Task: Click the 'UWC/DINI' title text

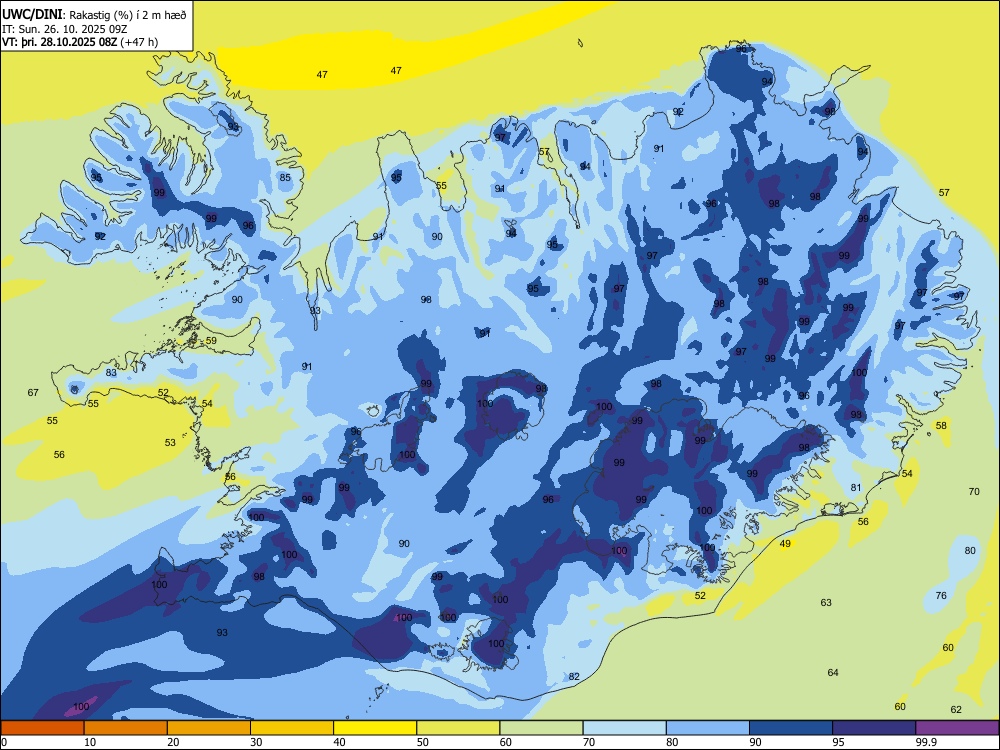Action: (x=32, y=14)
